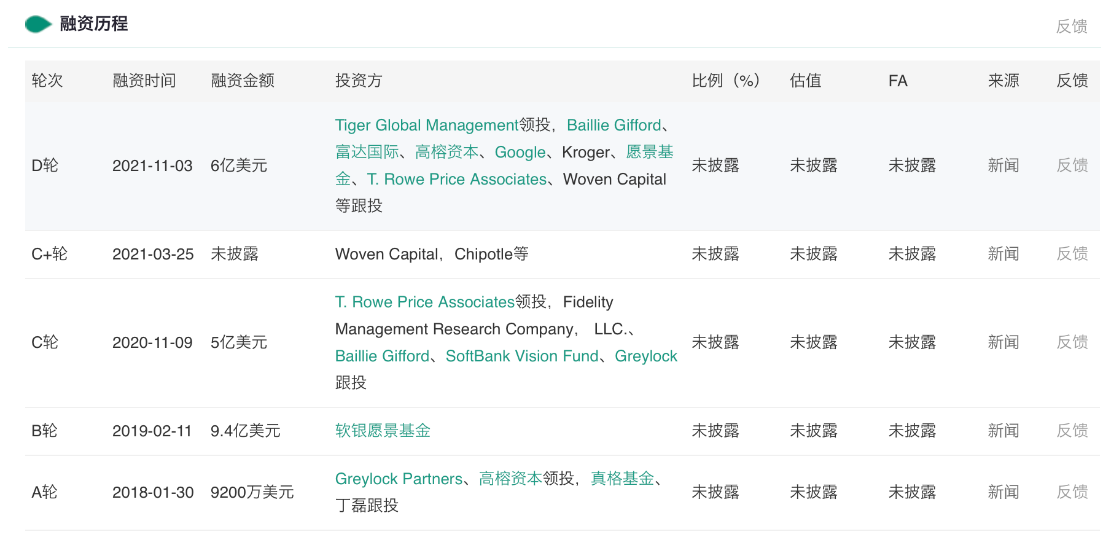1101x553 pixels.
Task: Click 新闻 source in A轮 row
Action: click(1003, 492)
